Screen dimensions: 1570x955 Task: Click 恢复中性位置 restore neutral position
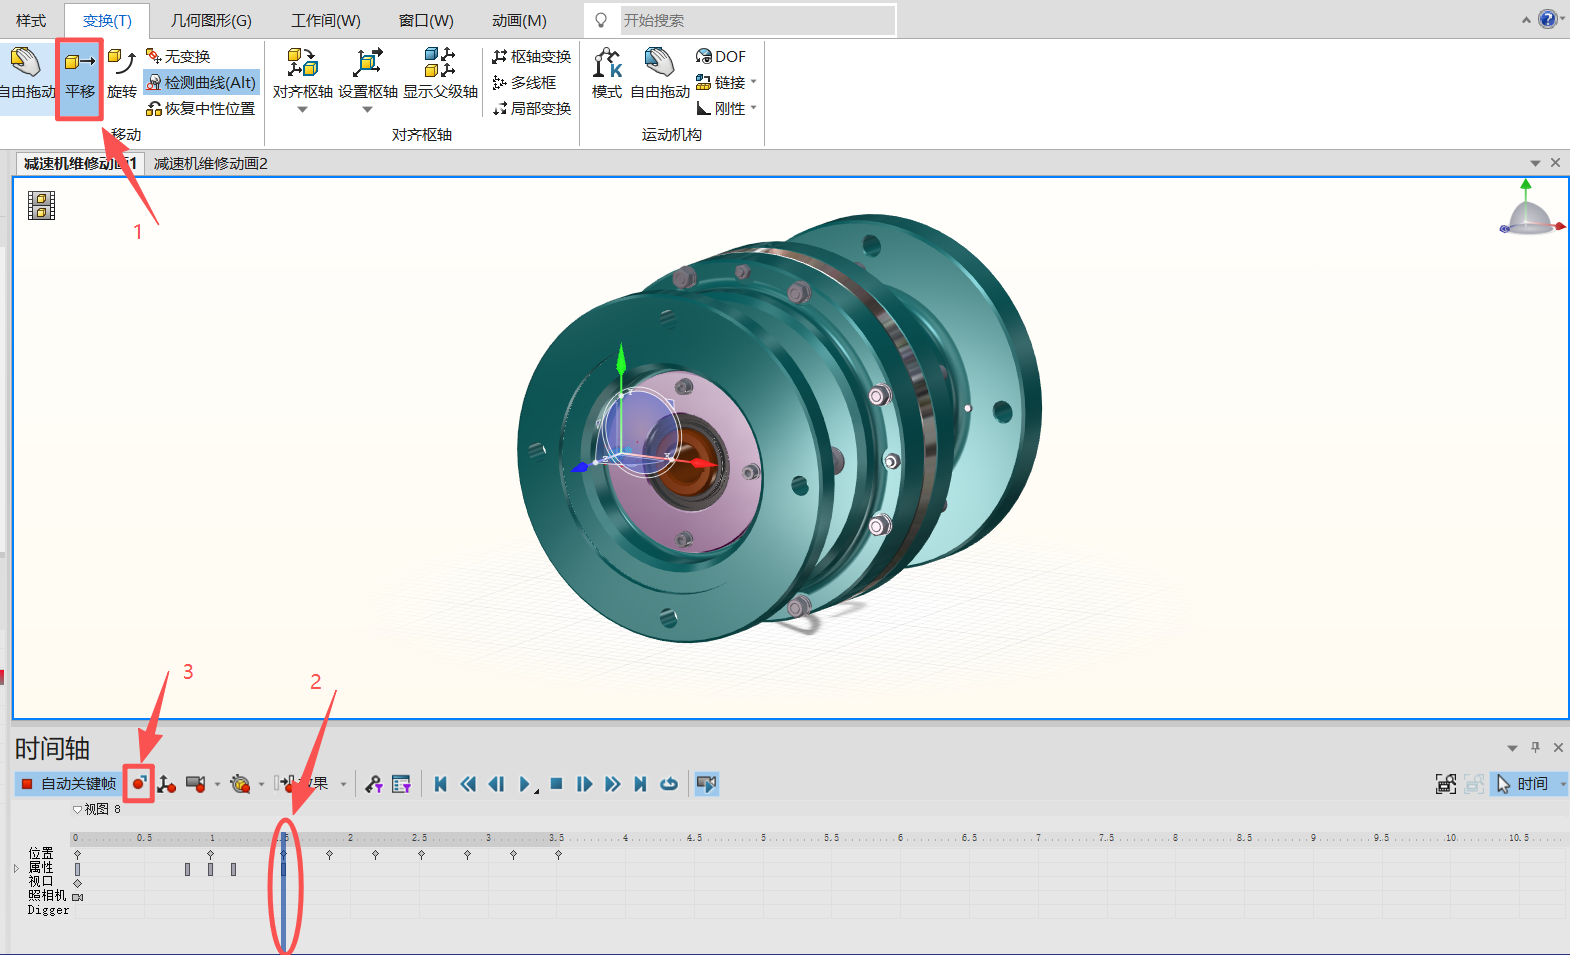200,108
